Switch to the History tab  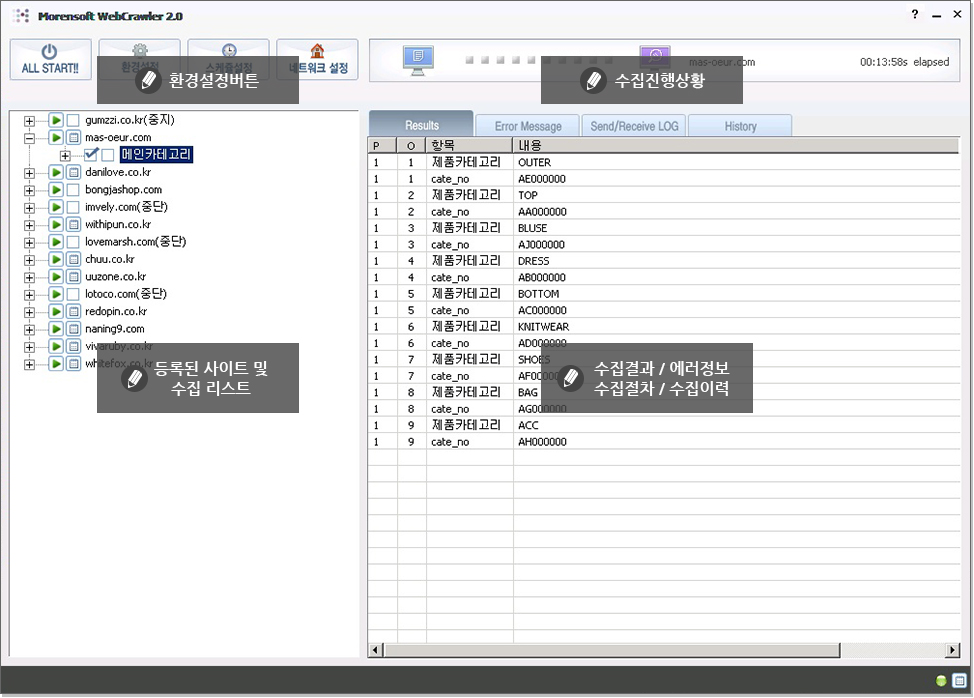(740, 126)
